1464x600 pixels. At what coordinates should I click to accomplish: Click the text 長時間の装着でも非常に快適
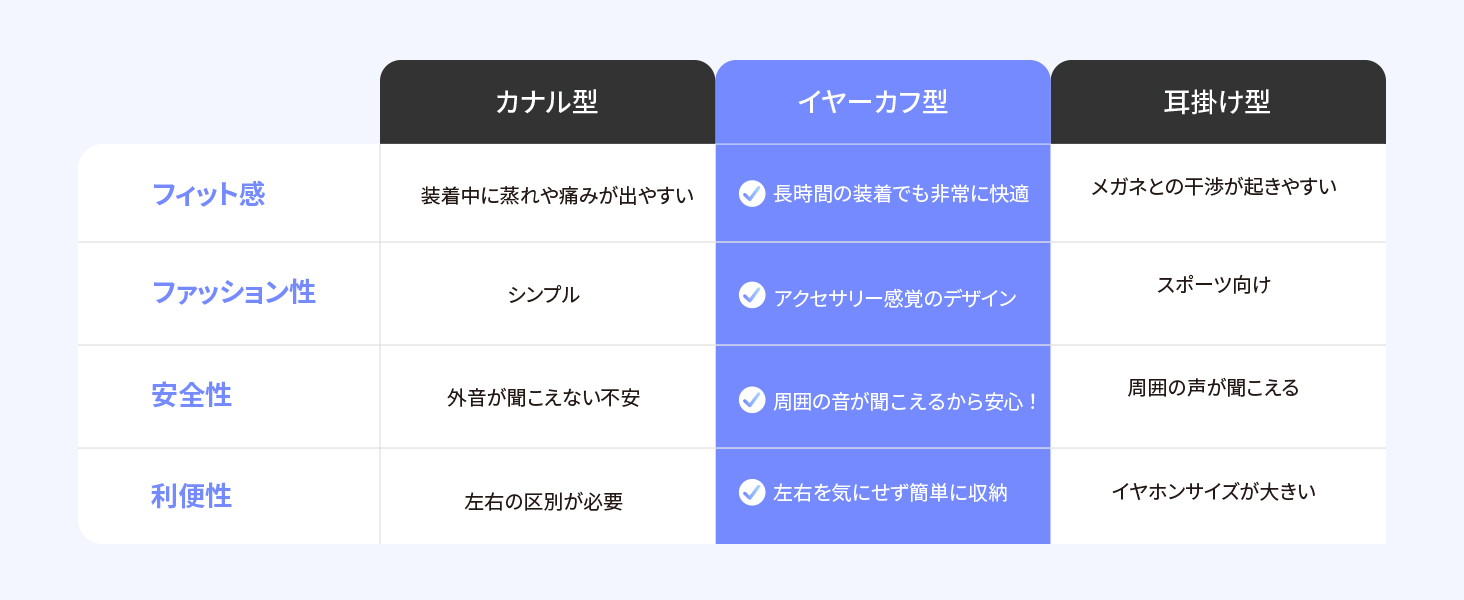(901, 194)
